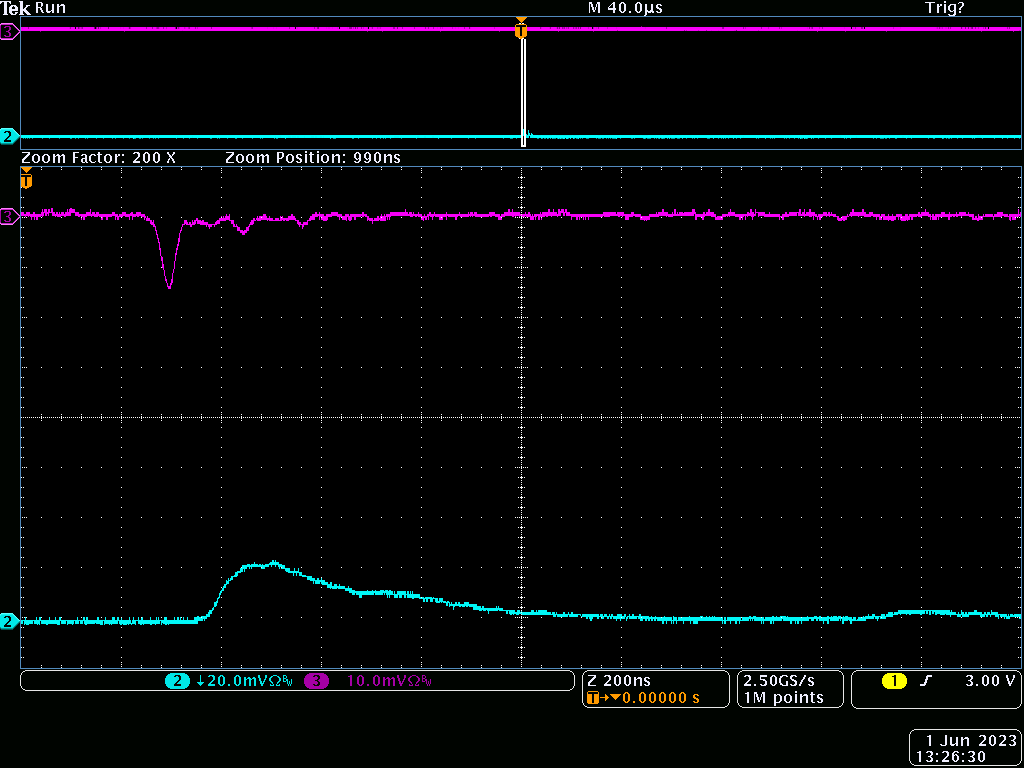1024x768 pixels.
Task: Select channel 3 ground marker in zoom view
Action: coord(10,216)
